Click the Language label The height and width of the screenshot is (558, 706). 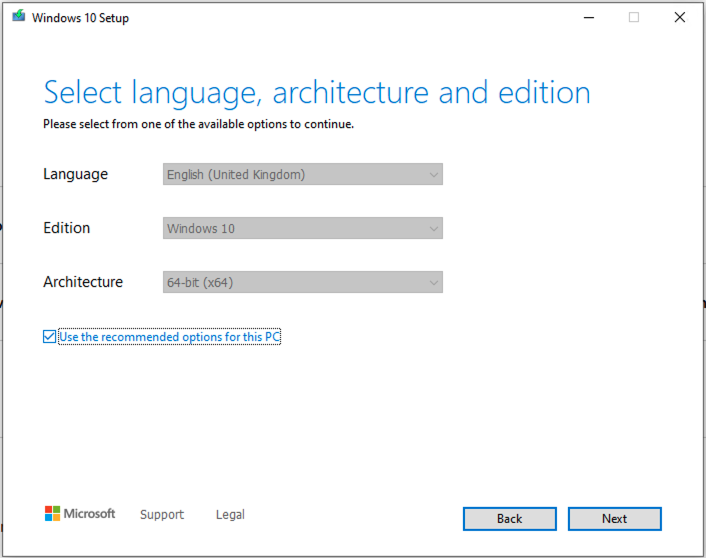click(x=76, y=174)
